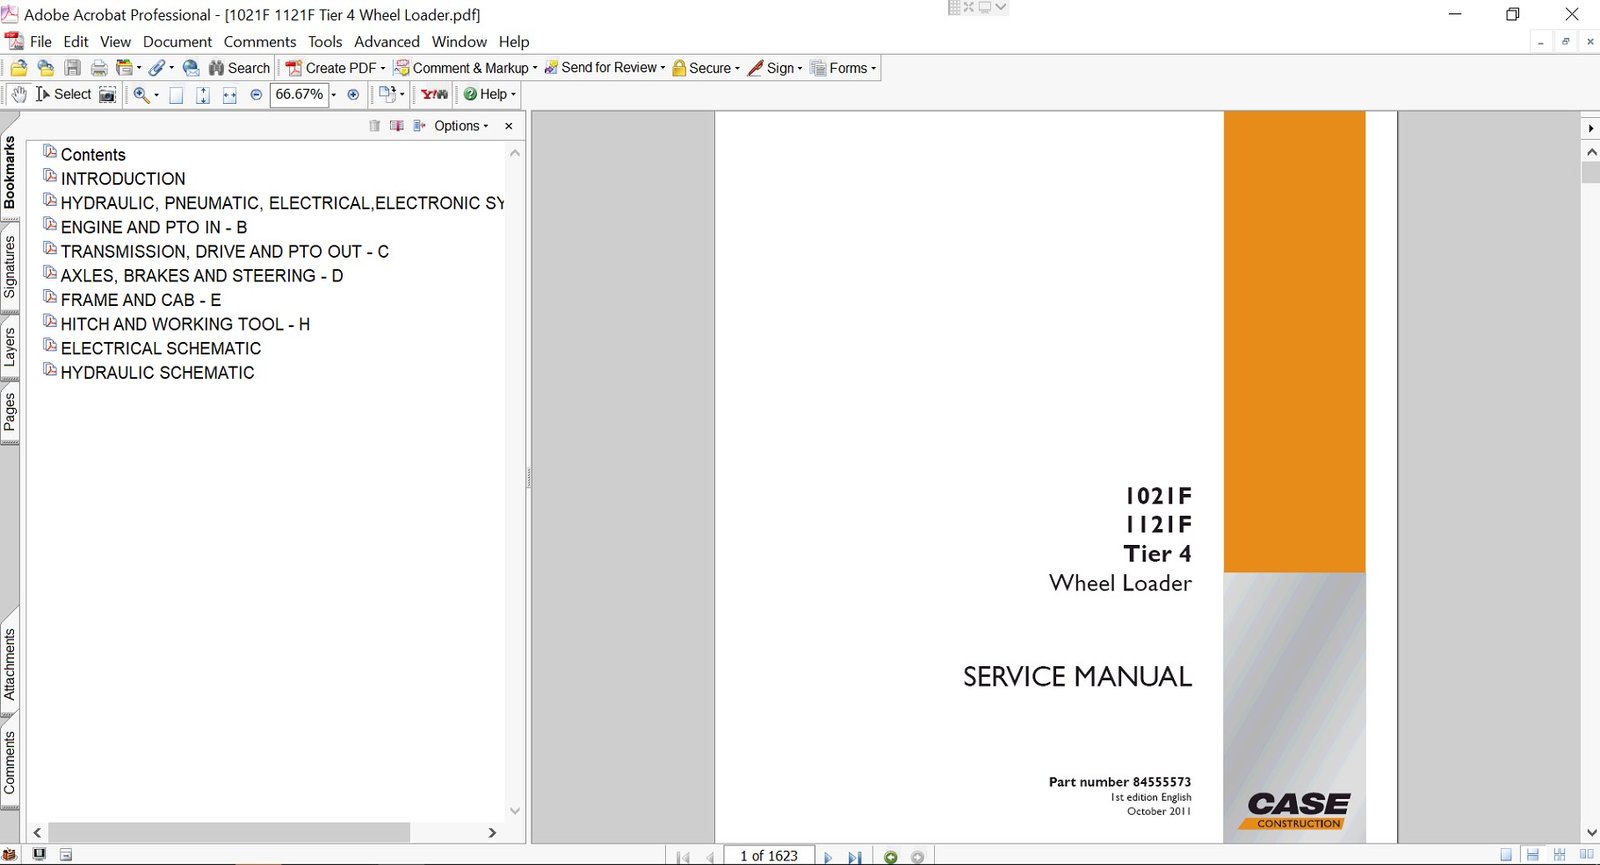Viewport: 1600px width, 865px height.
Task: Enable facing pages layout view
Action: [1586, 855]
